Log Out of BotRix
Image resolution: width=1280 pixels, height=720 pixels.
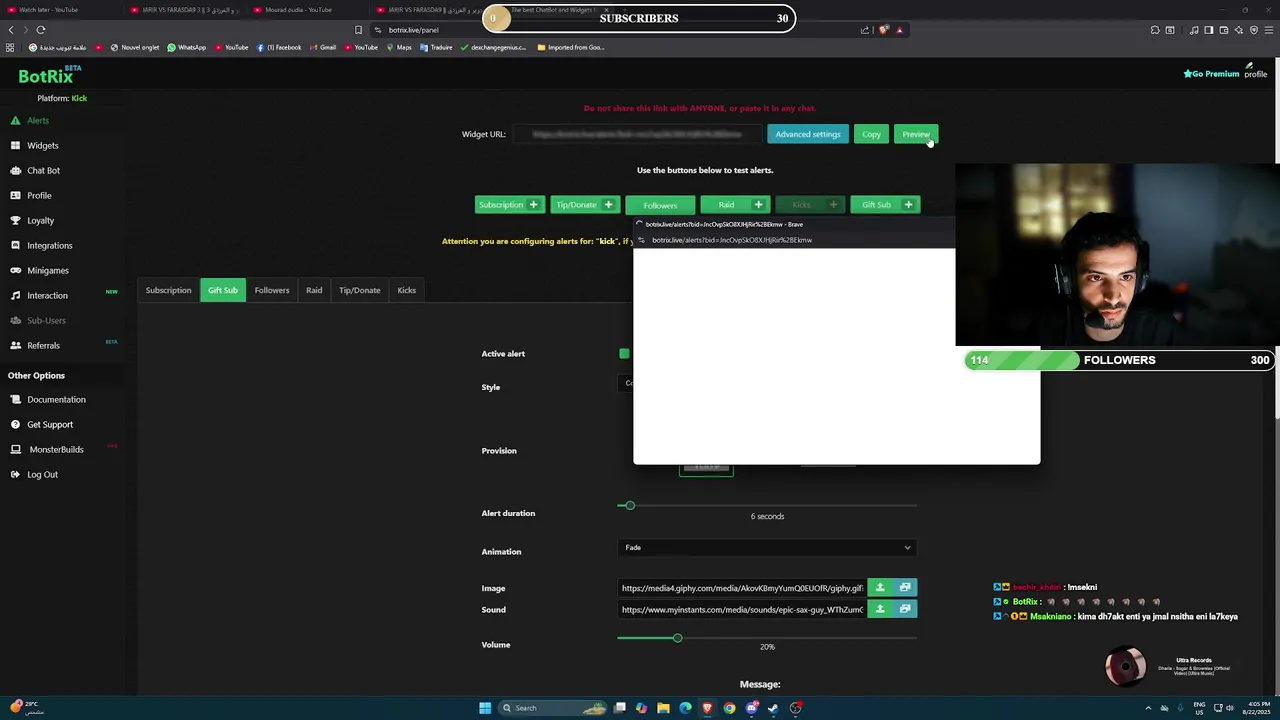click(x=42, y=474)
